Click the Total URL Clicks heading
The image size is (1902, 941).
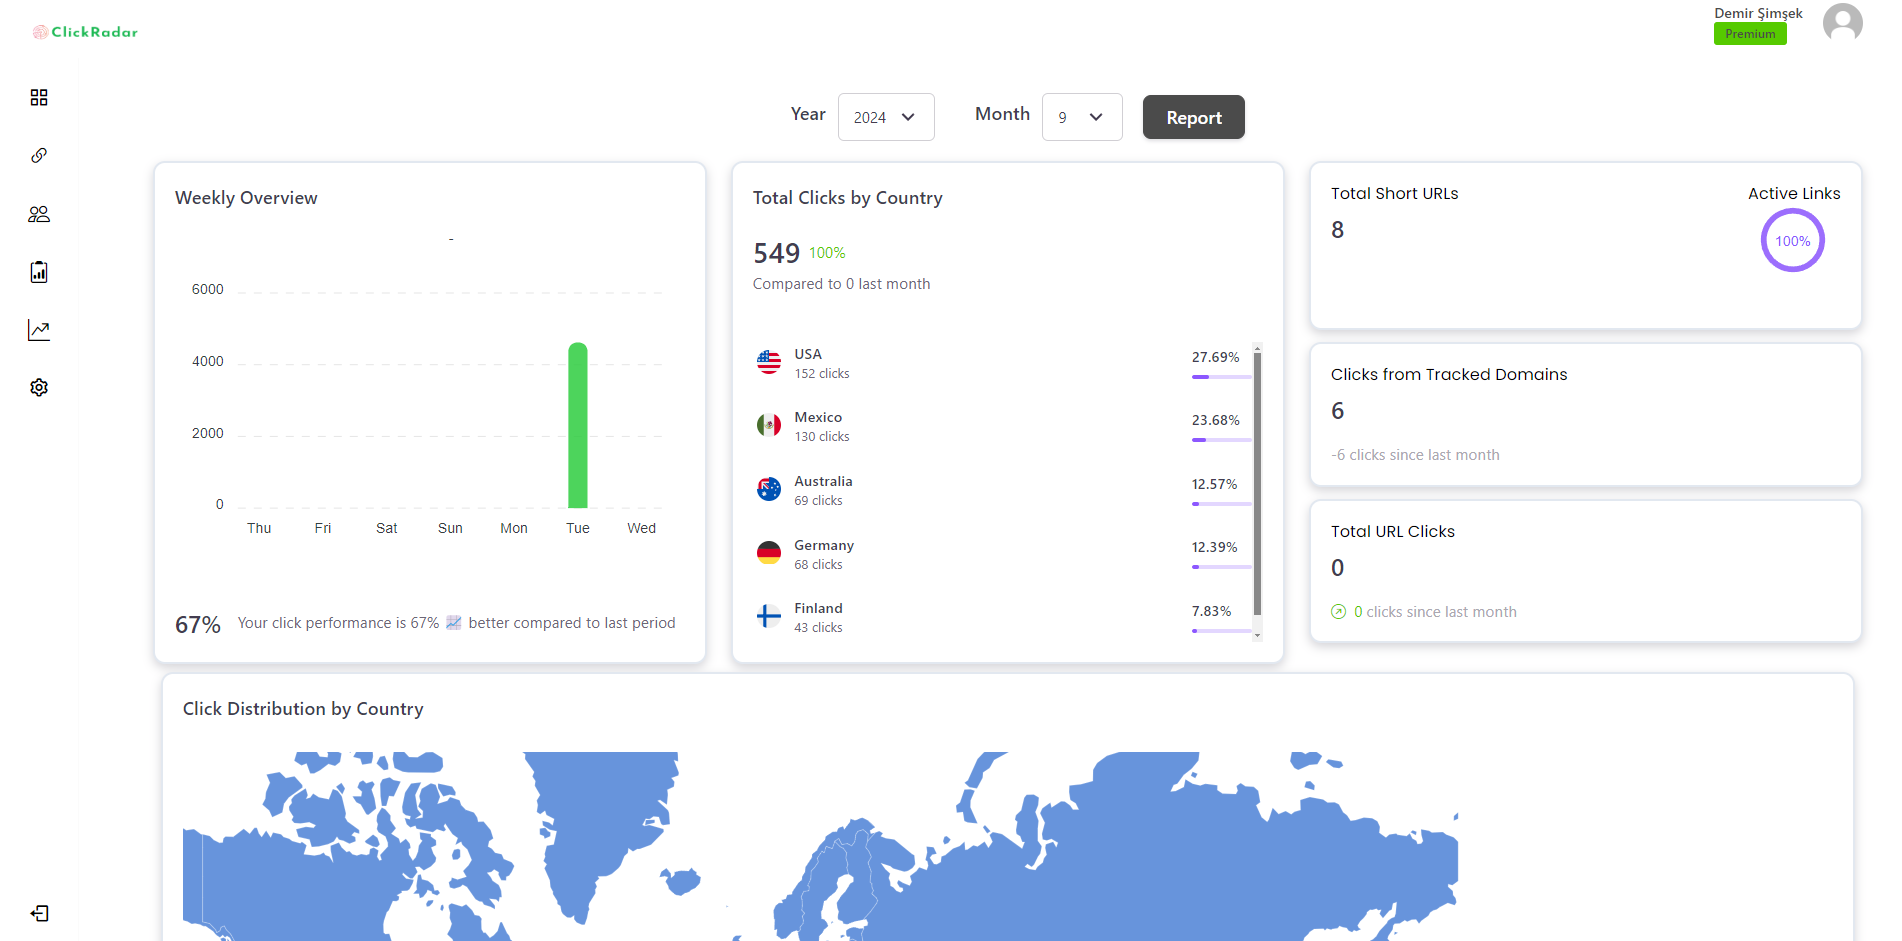(1392, 532)
